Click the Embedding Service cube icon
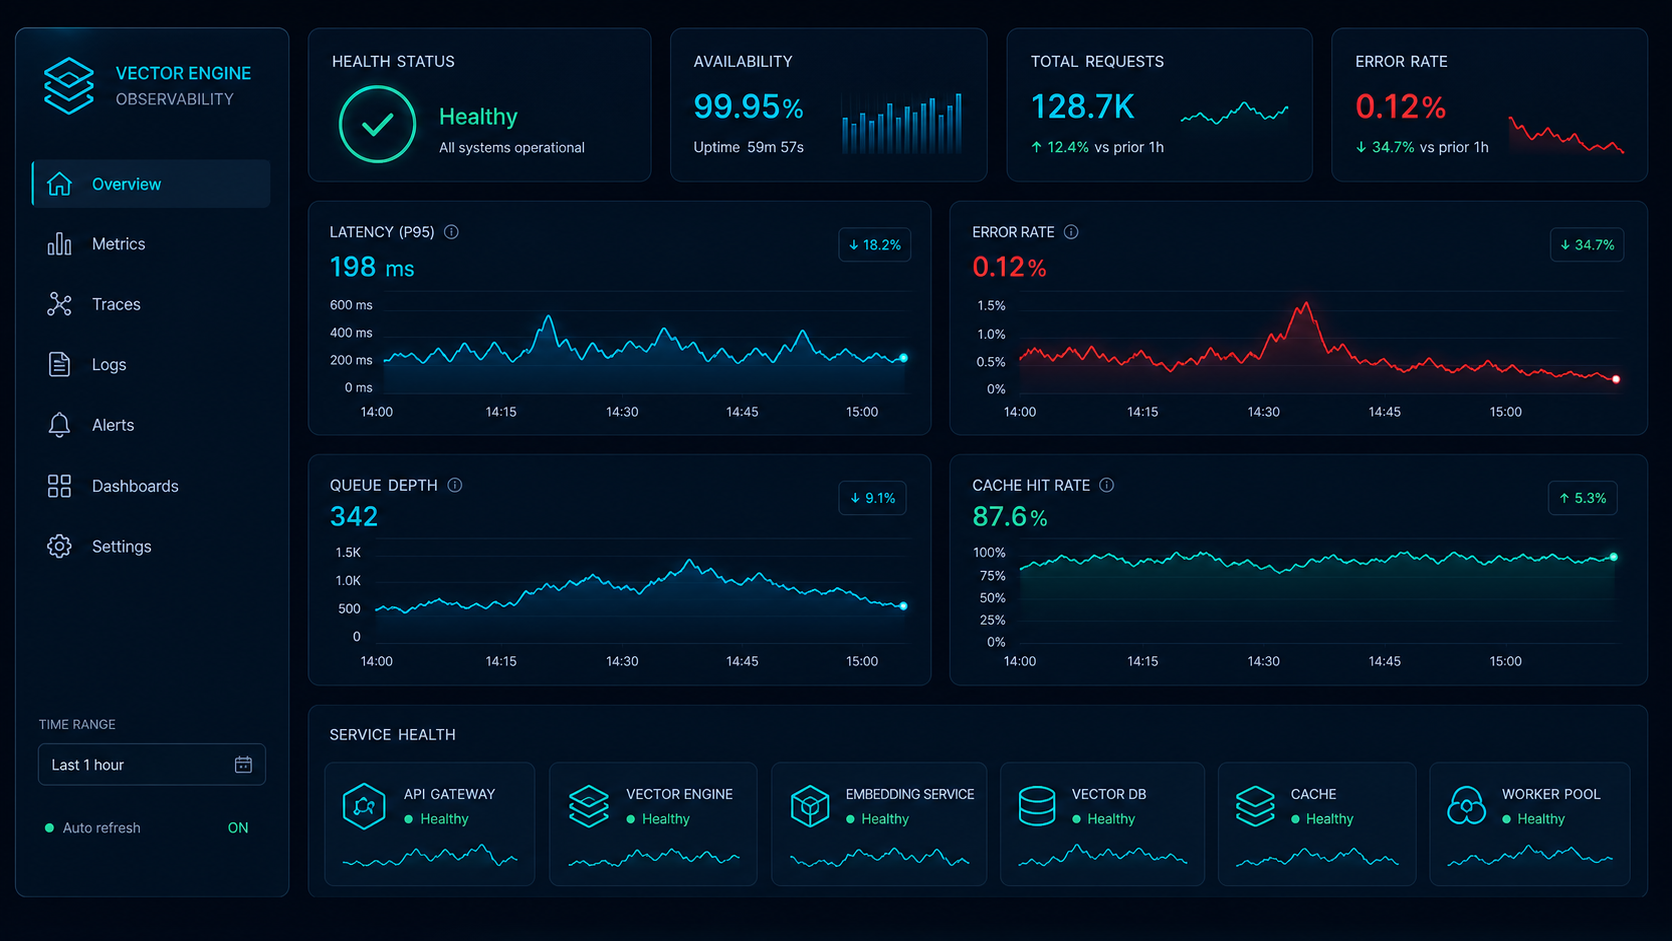This screenshot has width=1672, height=941. click(810, 806)
